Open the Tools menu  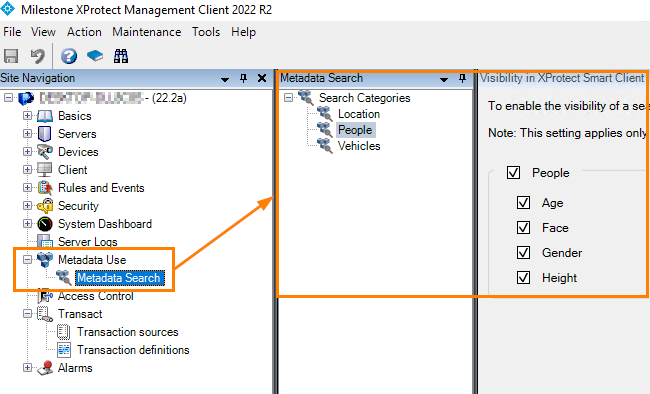pos(206,32)
